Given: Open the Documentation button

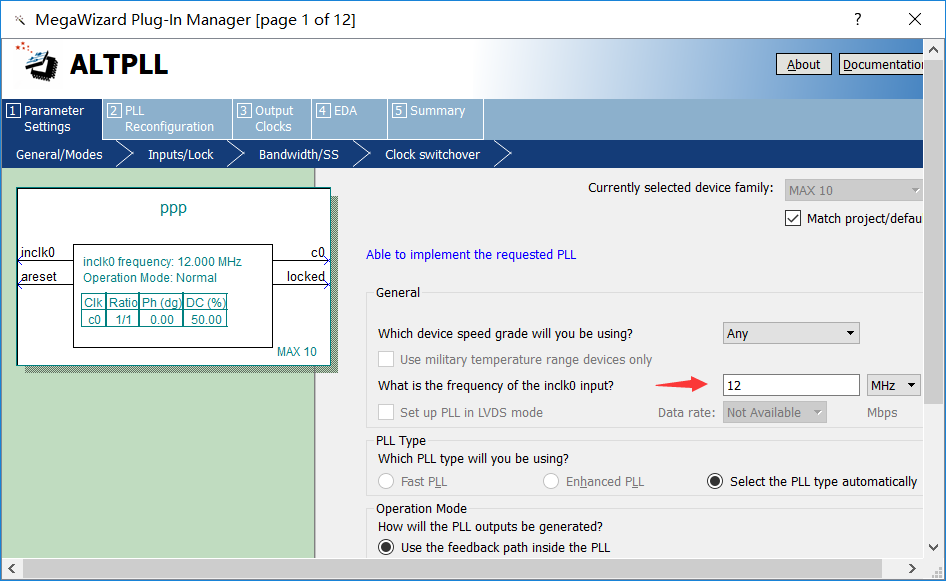Looking at the screenshot, I should (882, 64).
